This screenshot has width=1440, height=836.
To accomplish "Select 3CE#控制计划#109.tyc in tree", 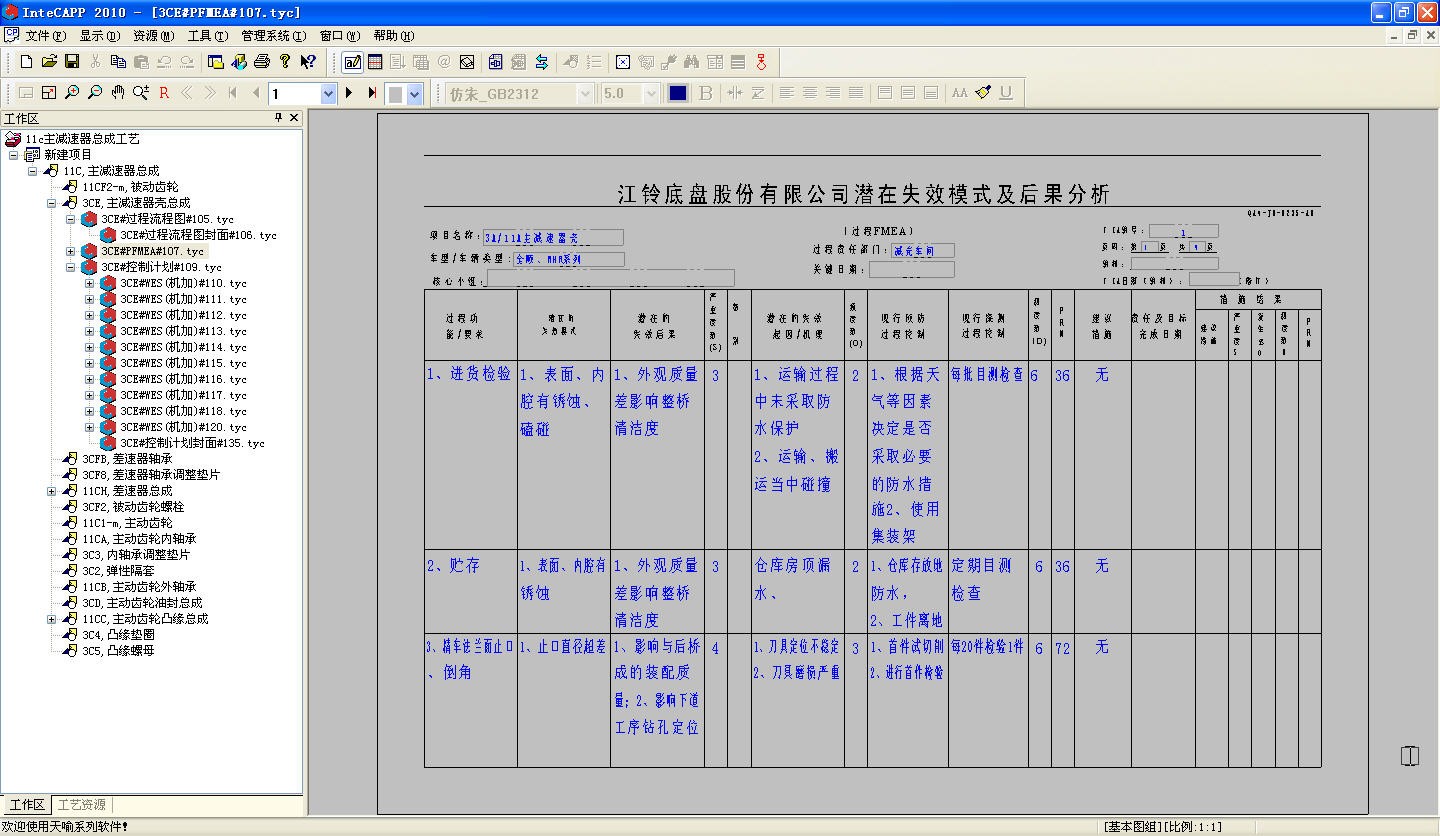I will tap(161, 267).
